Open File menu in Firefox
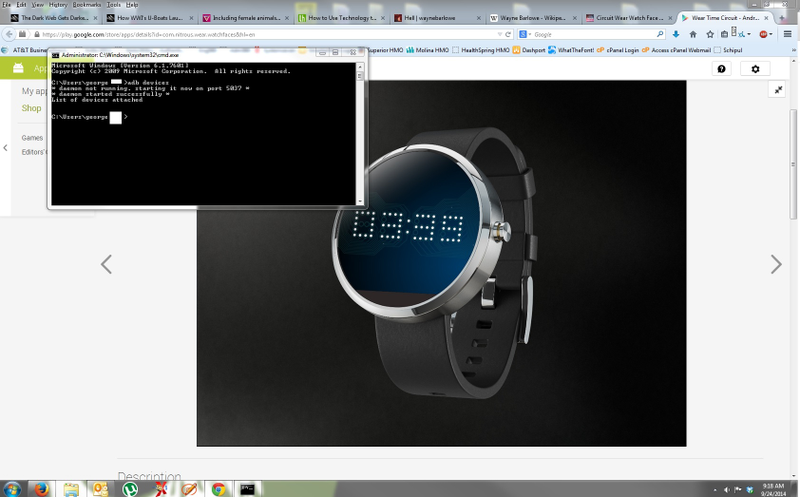 click(x=6, y=5)
